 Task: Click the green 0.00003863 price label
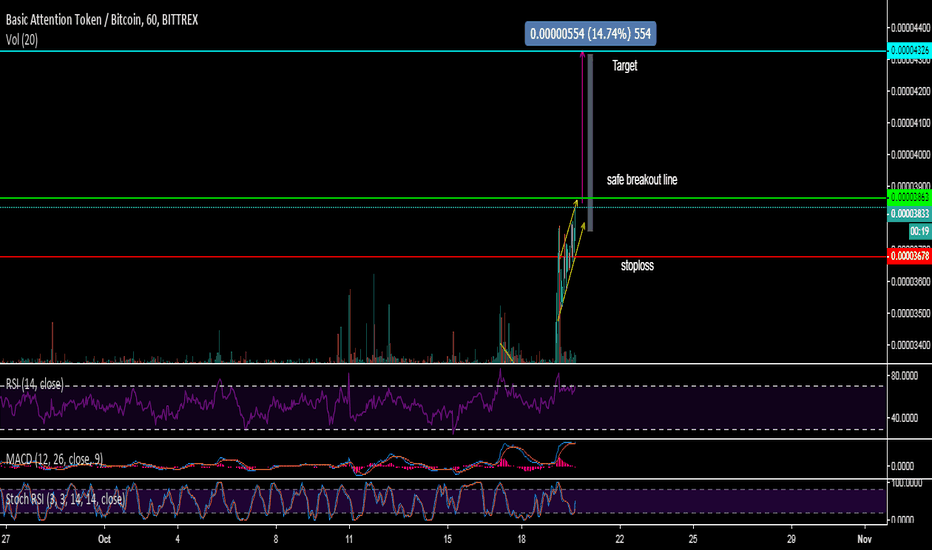point(909,197)
